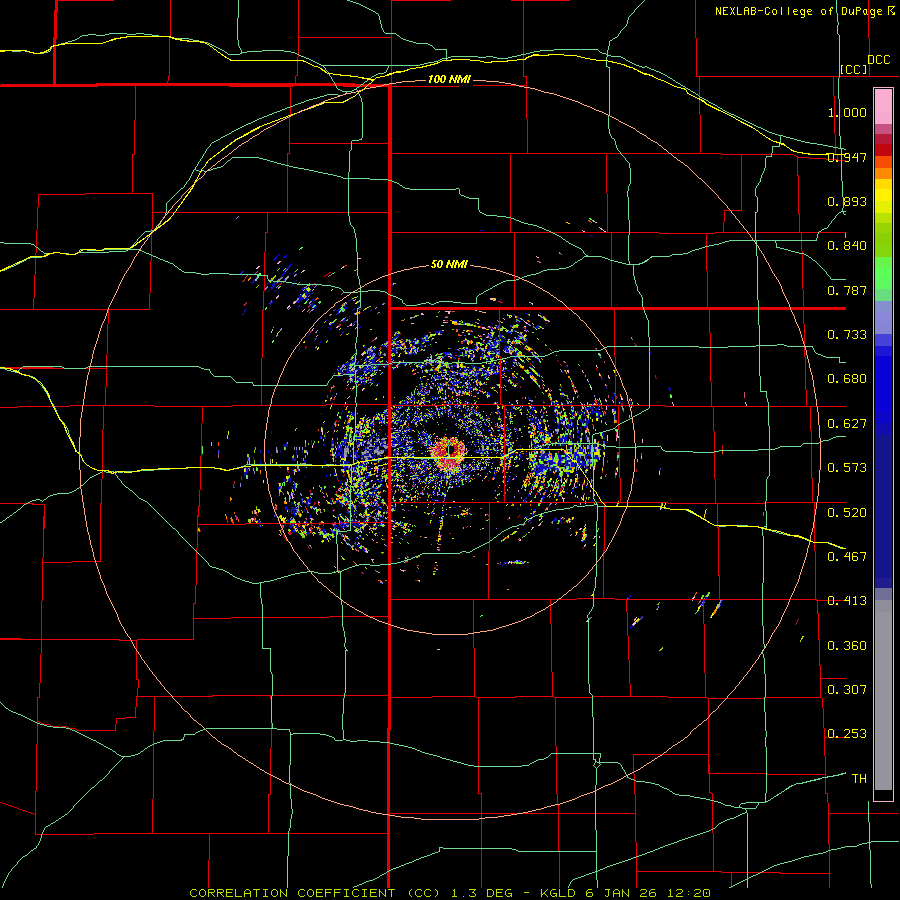Click the 0.893 legend value

pos(847,201)
